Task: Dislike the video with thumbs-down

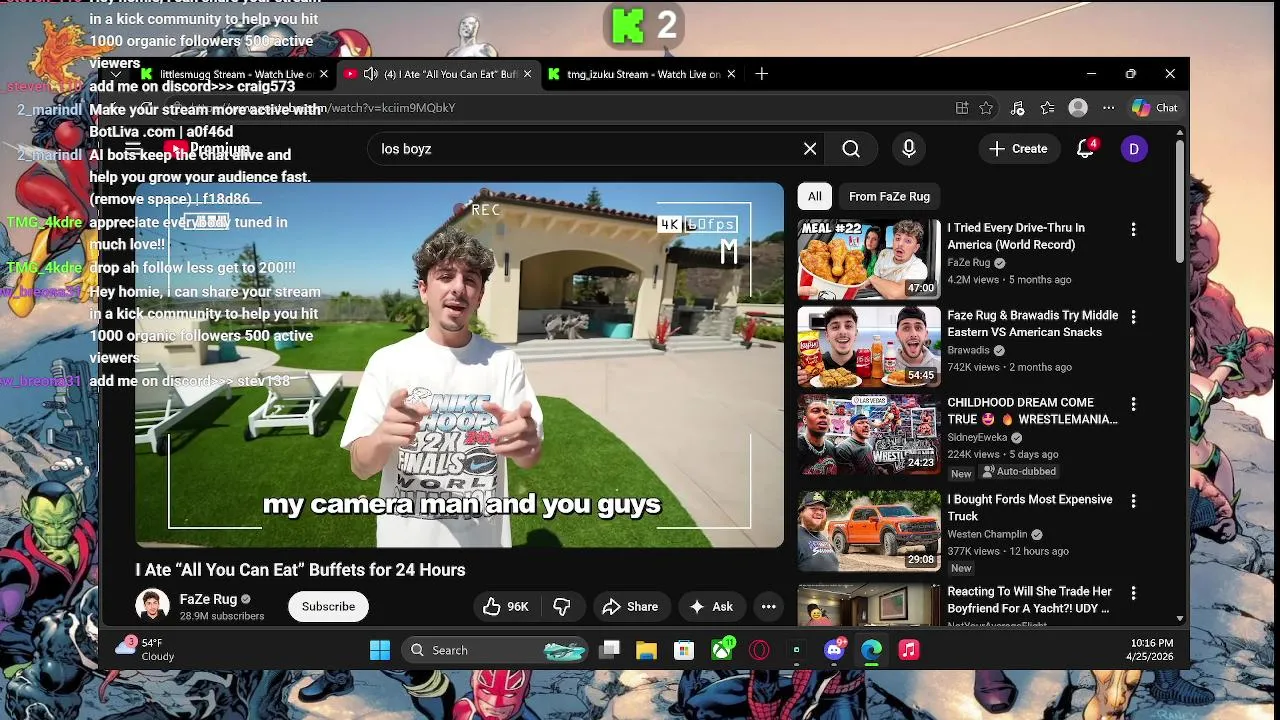Action: 562,607
